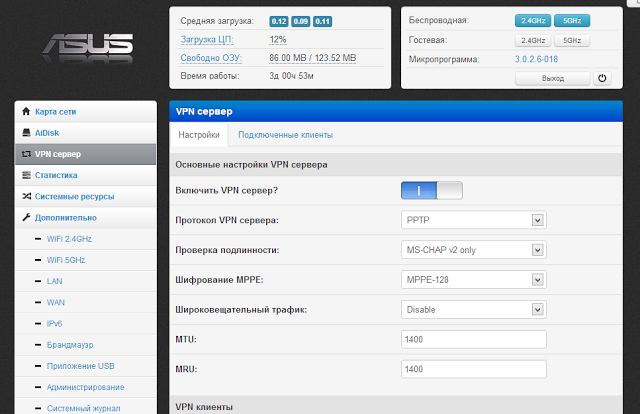Open Протокол VPN сервера dropdown

[473, 220]
